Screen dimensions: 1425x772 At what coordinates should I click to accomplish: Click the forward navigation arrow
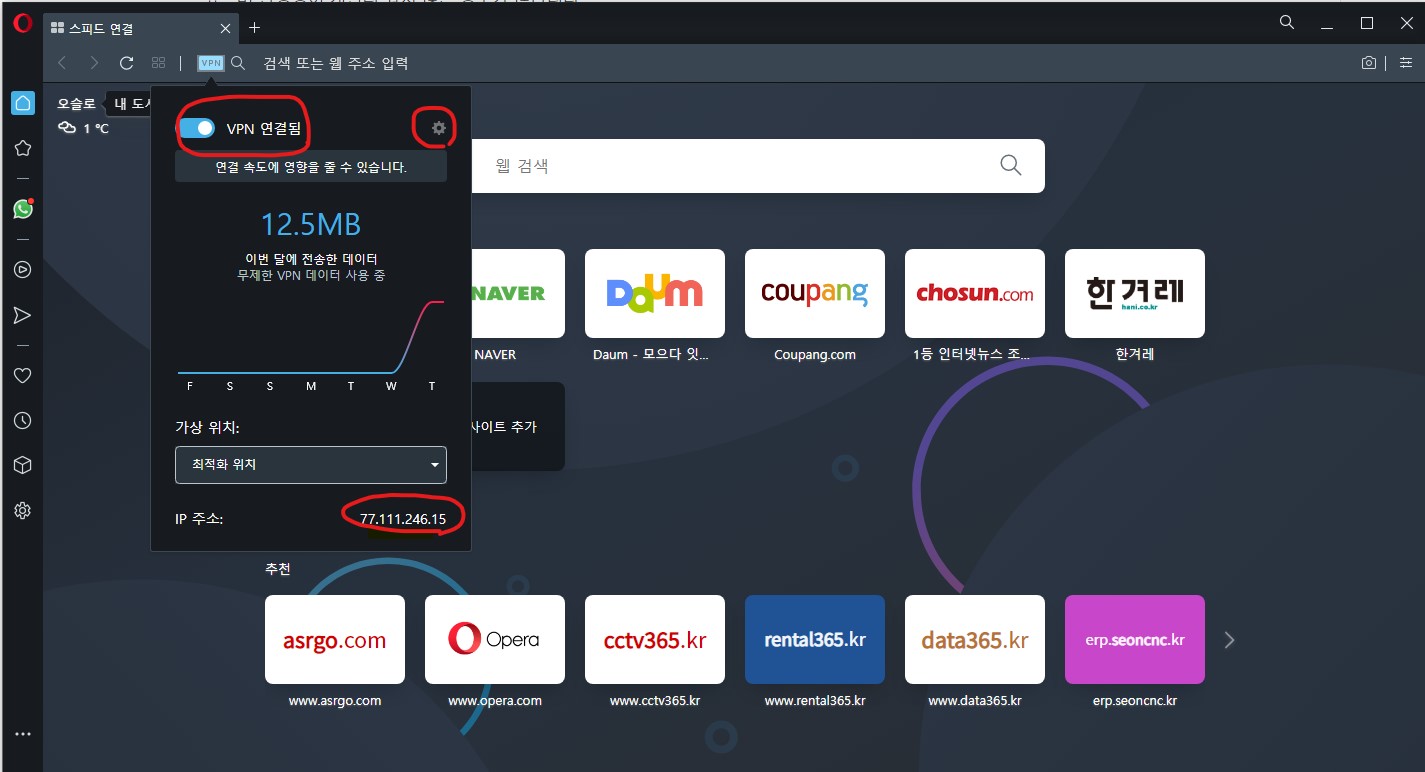[x=94, y=63]
